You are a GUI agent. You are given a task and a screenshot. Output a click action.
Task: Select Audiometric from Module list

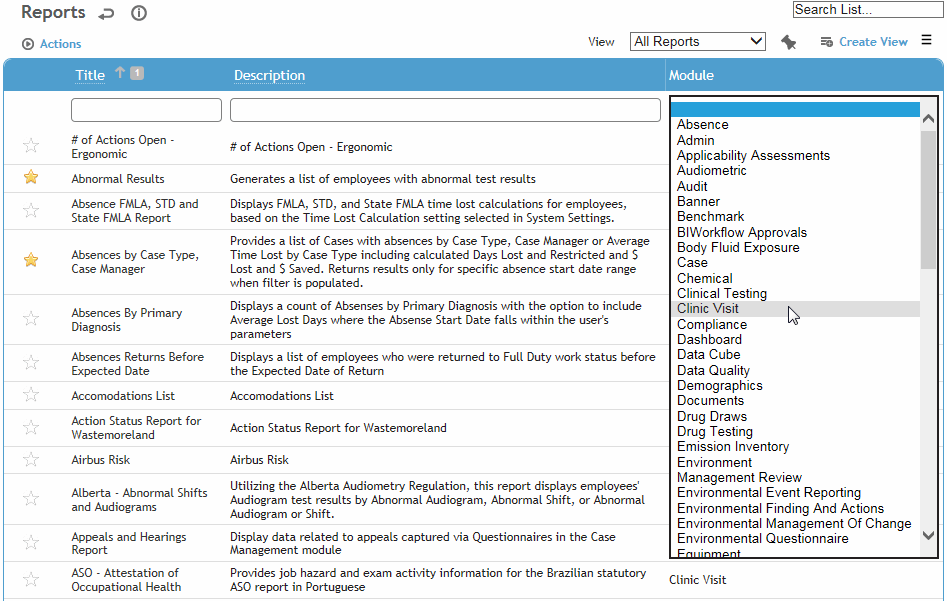tap(795, 170)
